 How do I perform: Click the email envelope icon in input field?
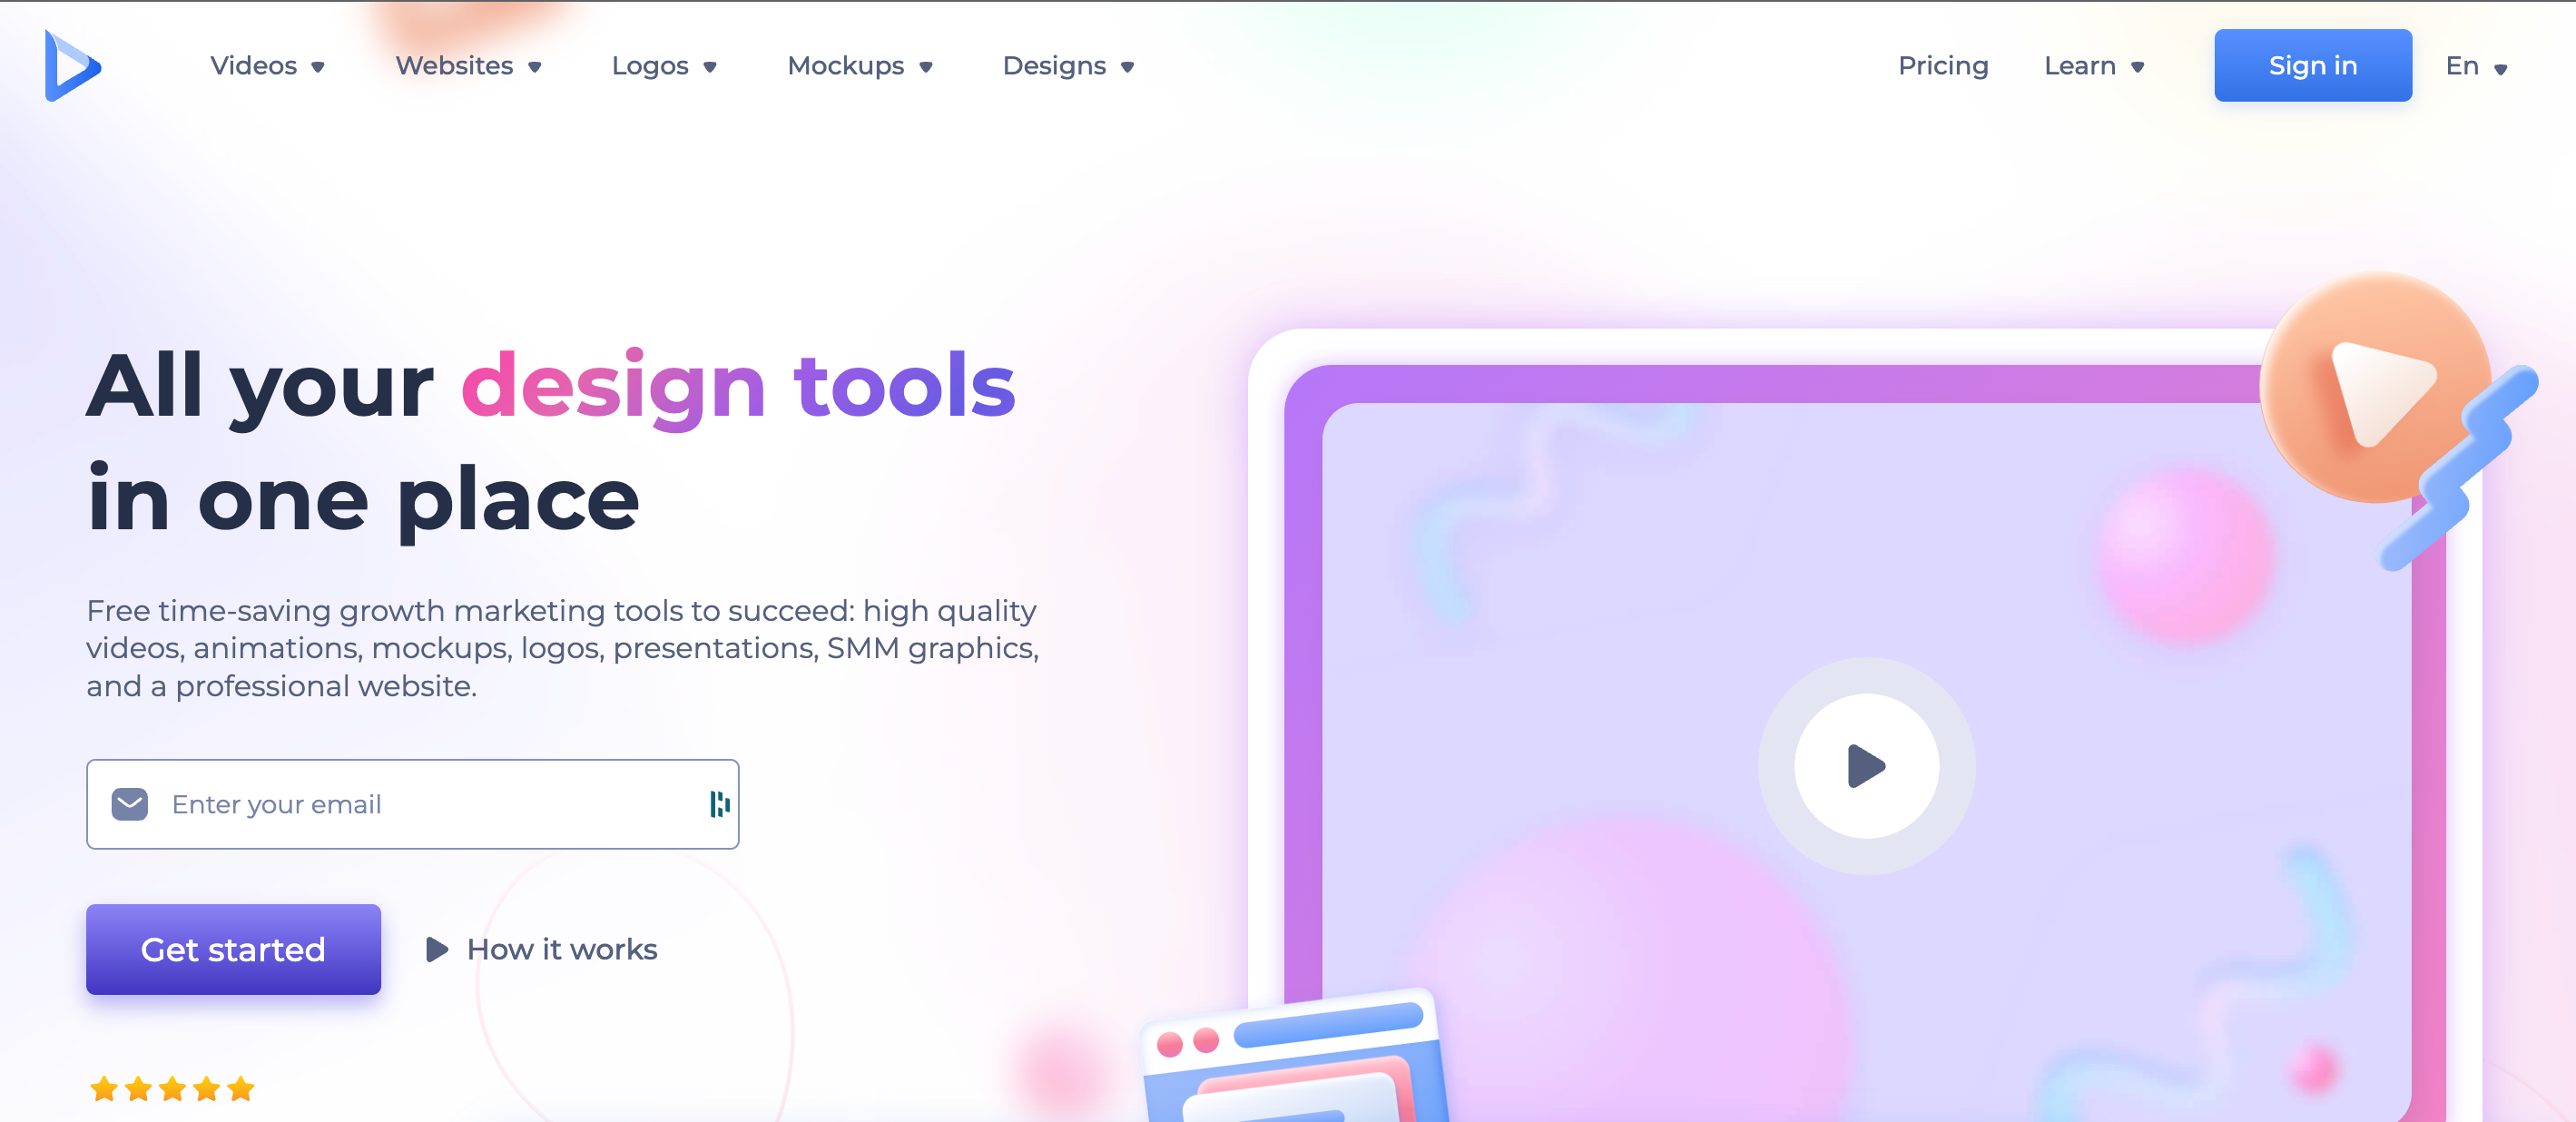pos(130,803)
